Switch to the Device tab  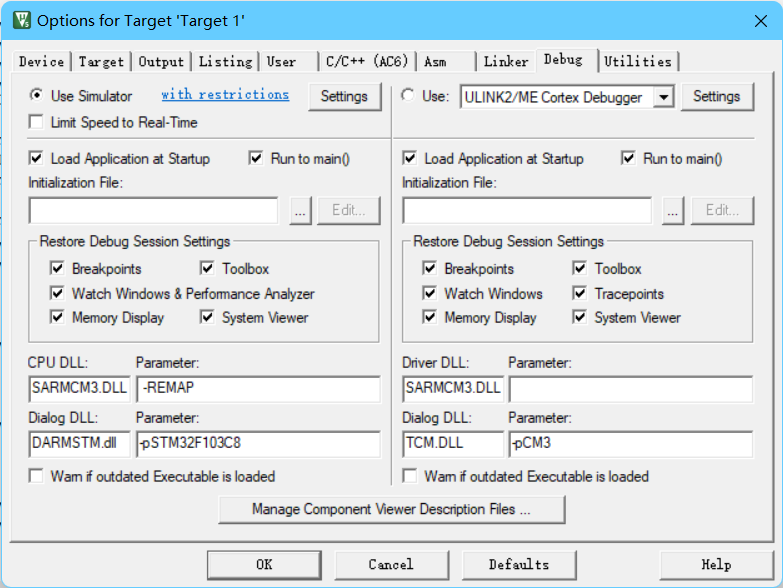coord(41,62)
